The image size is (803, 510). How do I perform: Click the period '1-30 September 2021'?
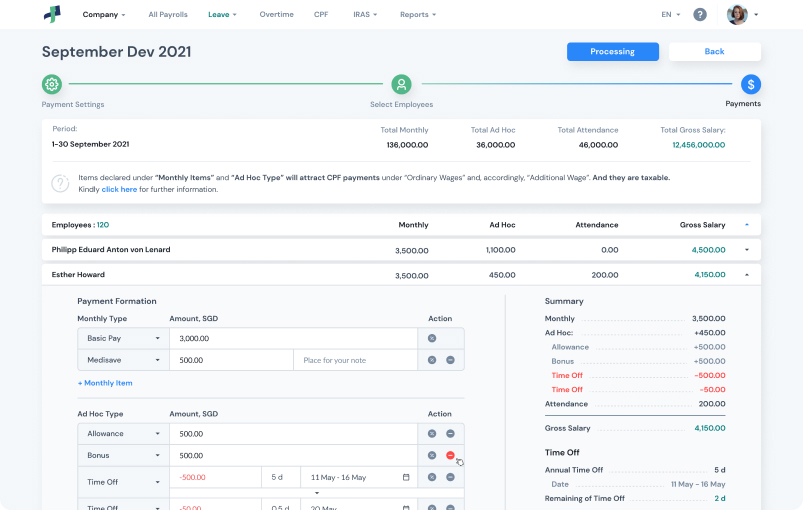tap(91, 144)
